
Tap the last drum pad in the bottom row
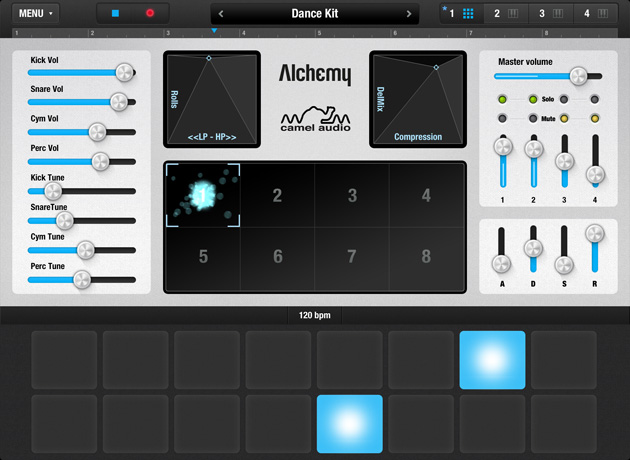[564, 424]
